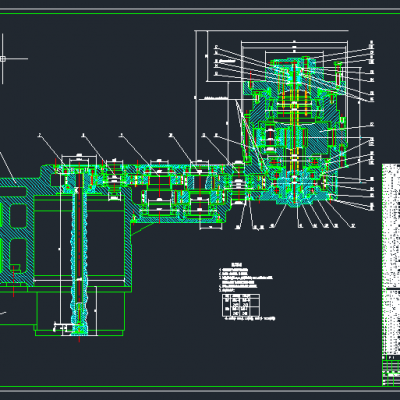Click the horizontal dimension below arm's right end

click(211, 227)
